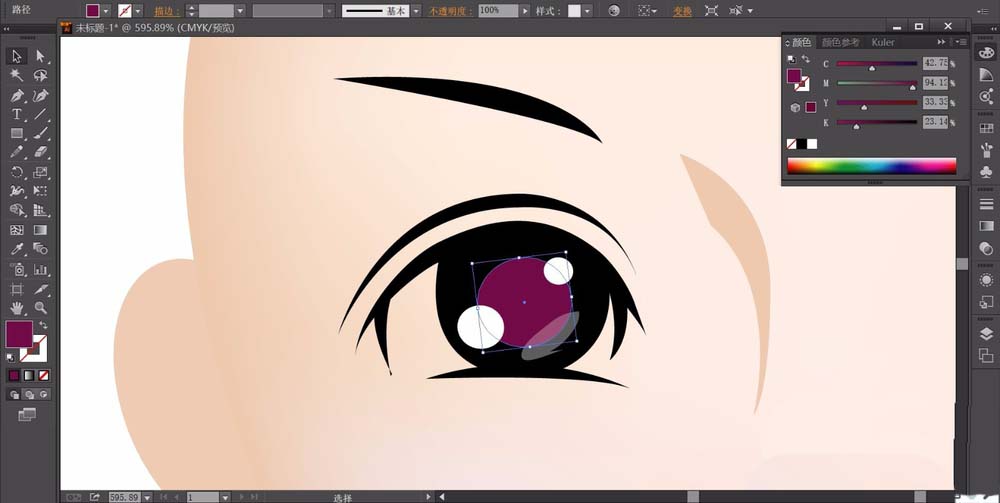Viewport: 1000px width, 503px height.
Task: Click the 变换 transform link
Action: (682, 10)
